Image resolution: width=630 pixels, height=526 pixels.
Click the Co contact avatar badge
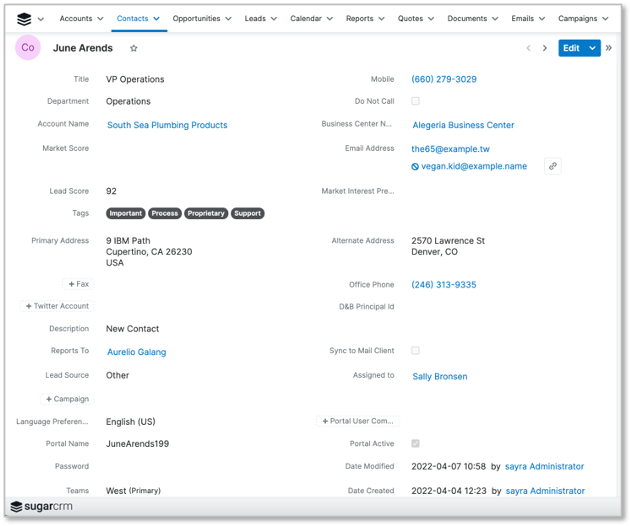[28, 48]
